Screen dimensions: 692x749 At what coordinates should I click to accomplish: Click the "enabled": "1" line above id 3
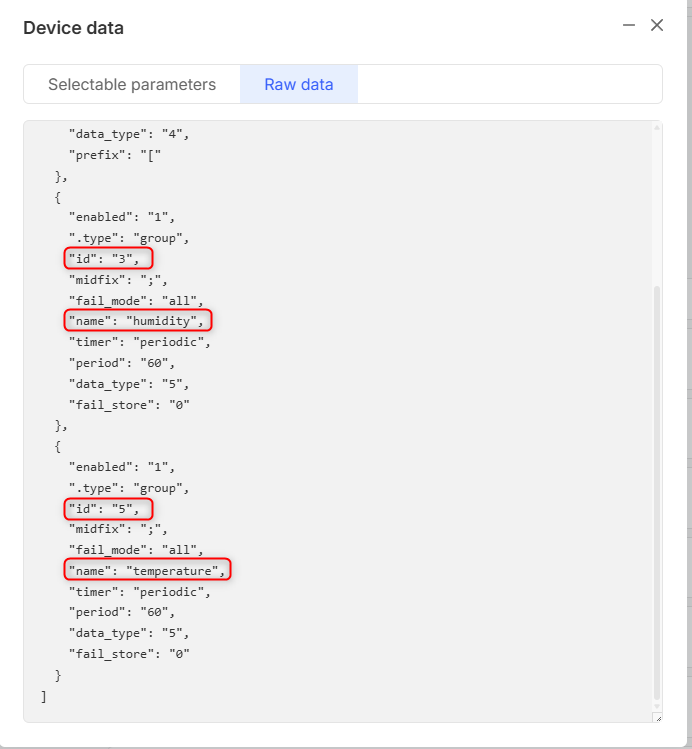pyautogui.click(x=121, y=216)
